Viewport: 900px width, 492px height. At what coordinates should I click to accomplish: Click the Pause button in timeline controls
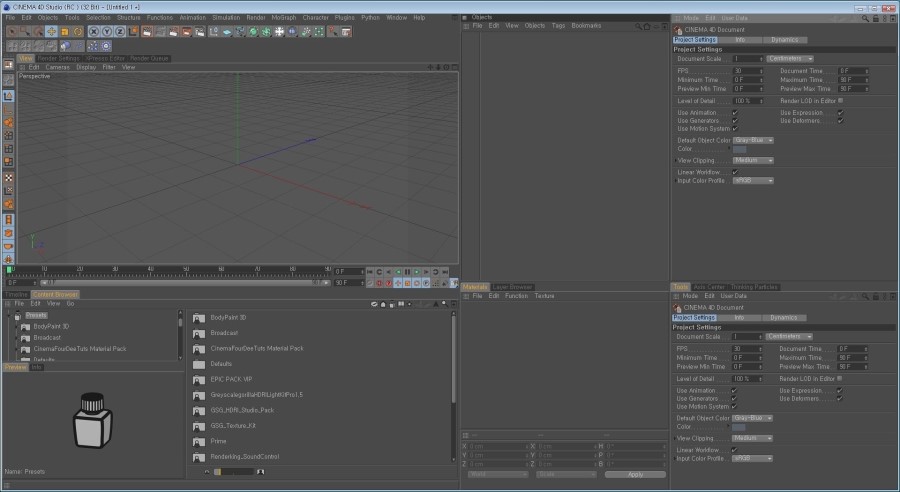[408, 272]
